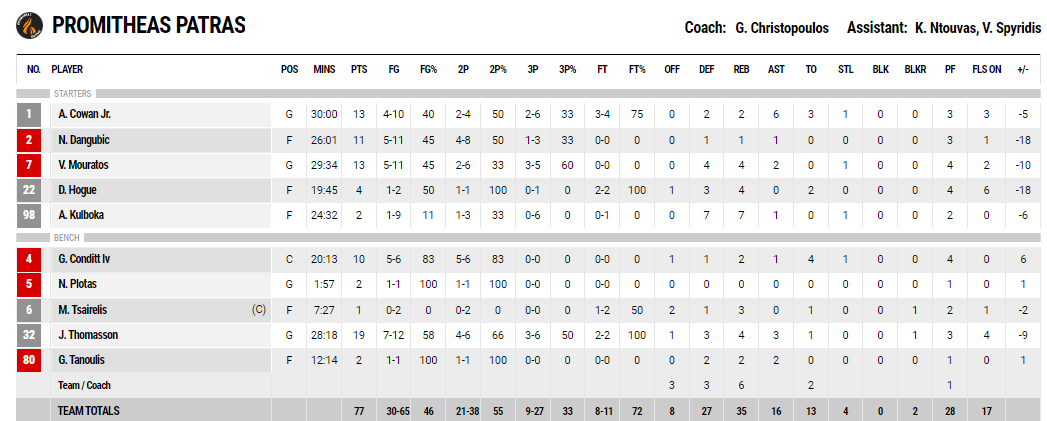Click the Promitheas Patras team logo

click(29, 26)
